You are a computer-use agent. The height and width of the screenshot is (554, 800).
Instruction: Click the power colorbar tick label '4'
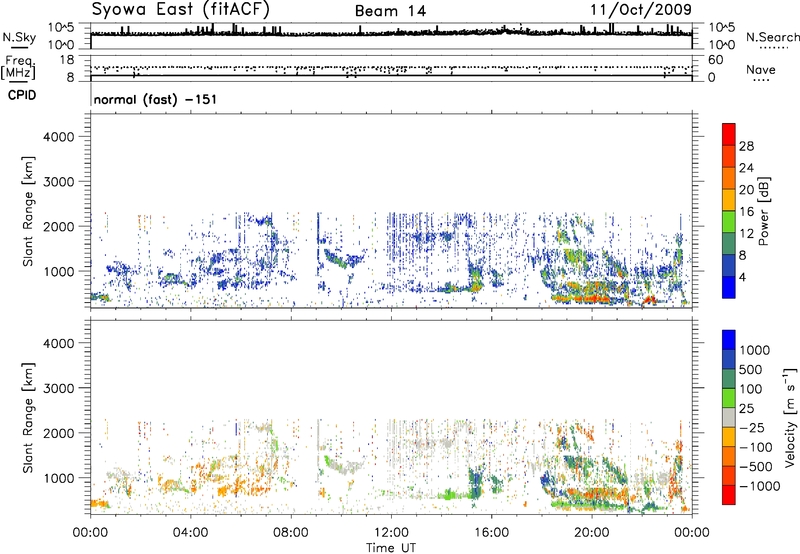coord(742,278)
